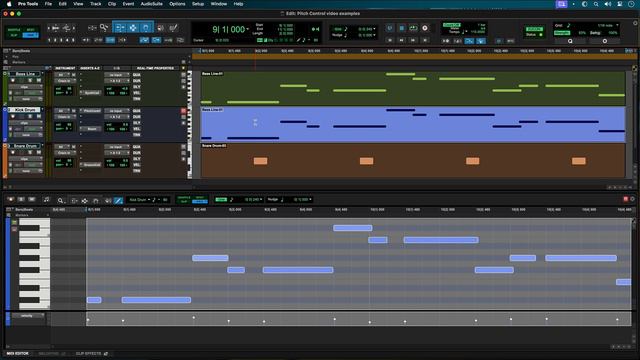
Task: Open the Clip menu
Action: [x=112, y=4]
